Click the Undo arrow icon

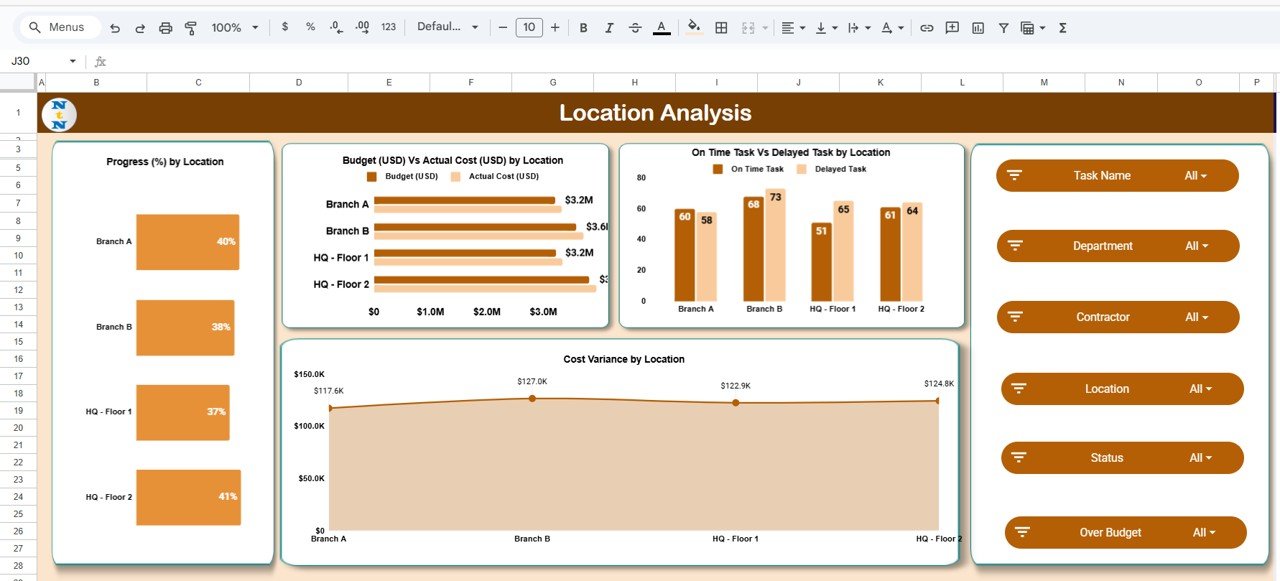[115, 28]
